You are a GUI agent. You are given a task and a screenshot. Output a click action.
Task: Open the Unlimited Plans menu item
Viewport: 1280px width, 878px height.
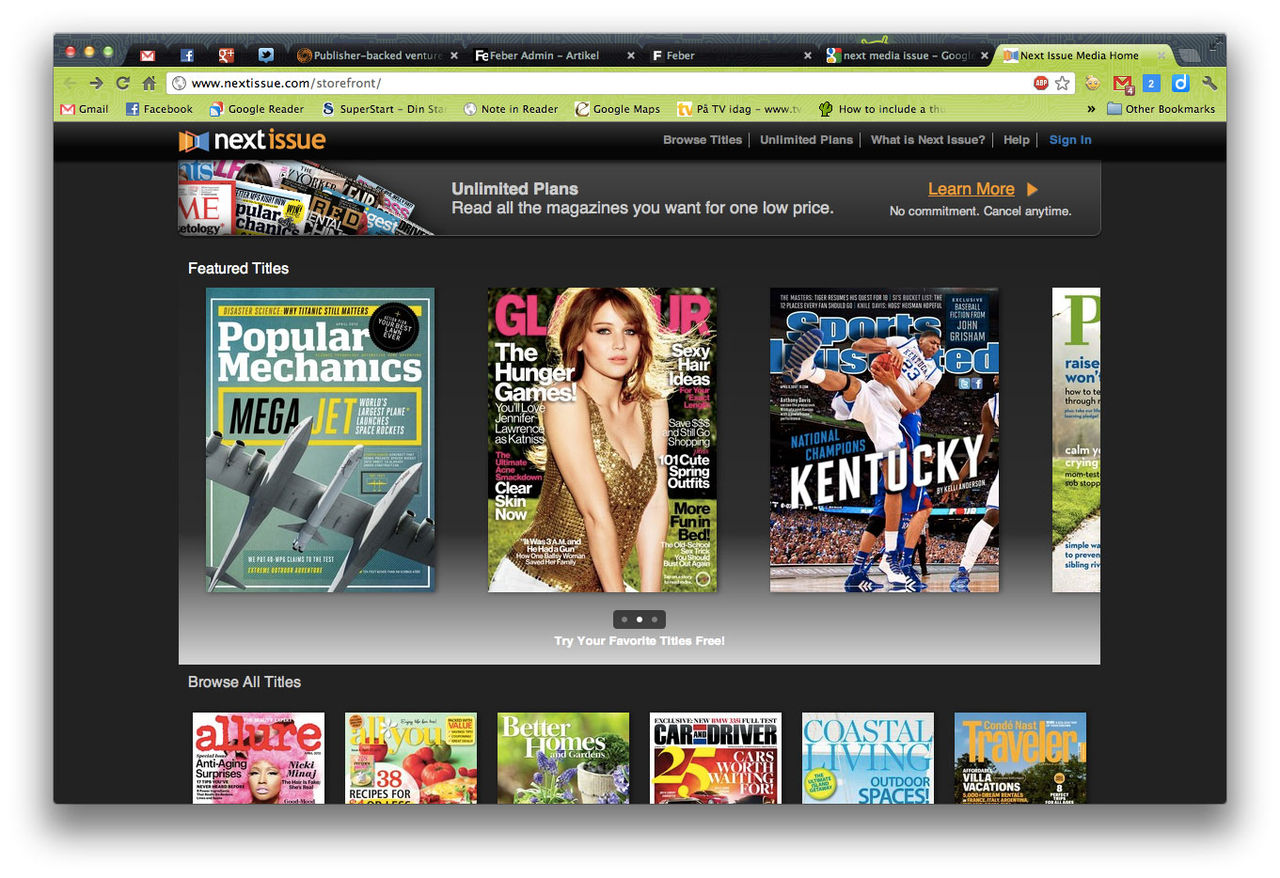coord(806,140)
